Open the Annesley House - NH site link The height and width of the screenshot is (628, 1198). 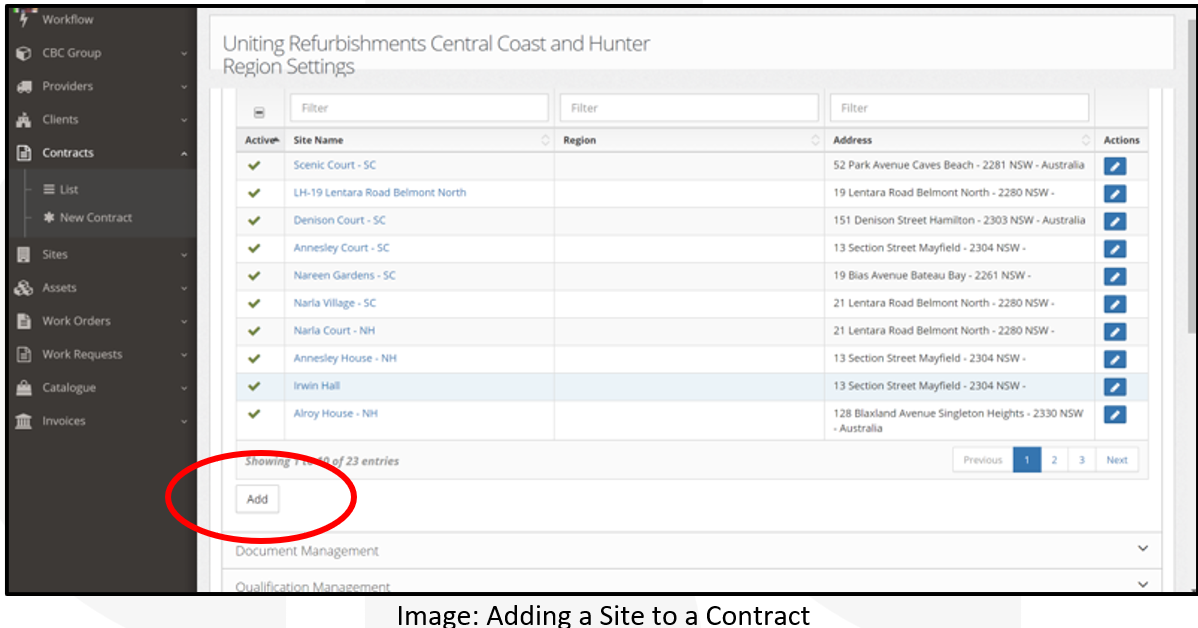click(345, 358)
